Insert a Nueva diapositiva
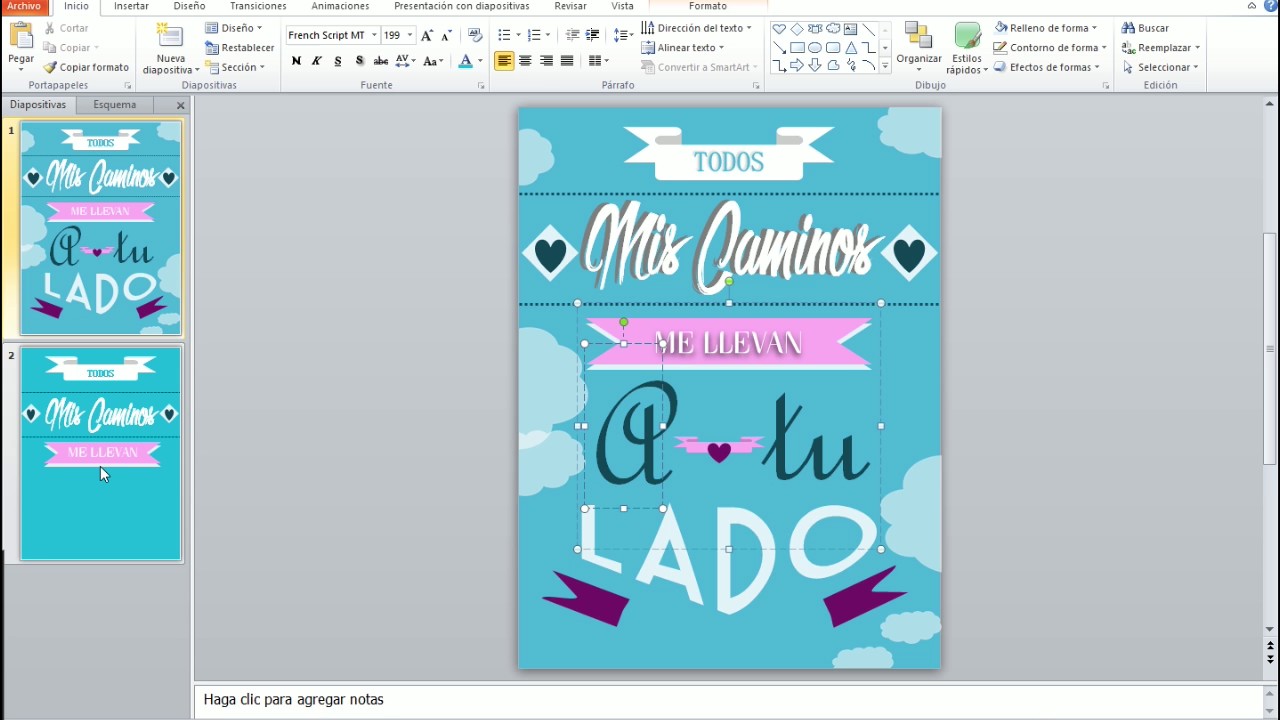This screenshot has width=1280, height=720. 170,47
